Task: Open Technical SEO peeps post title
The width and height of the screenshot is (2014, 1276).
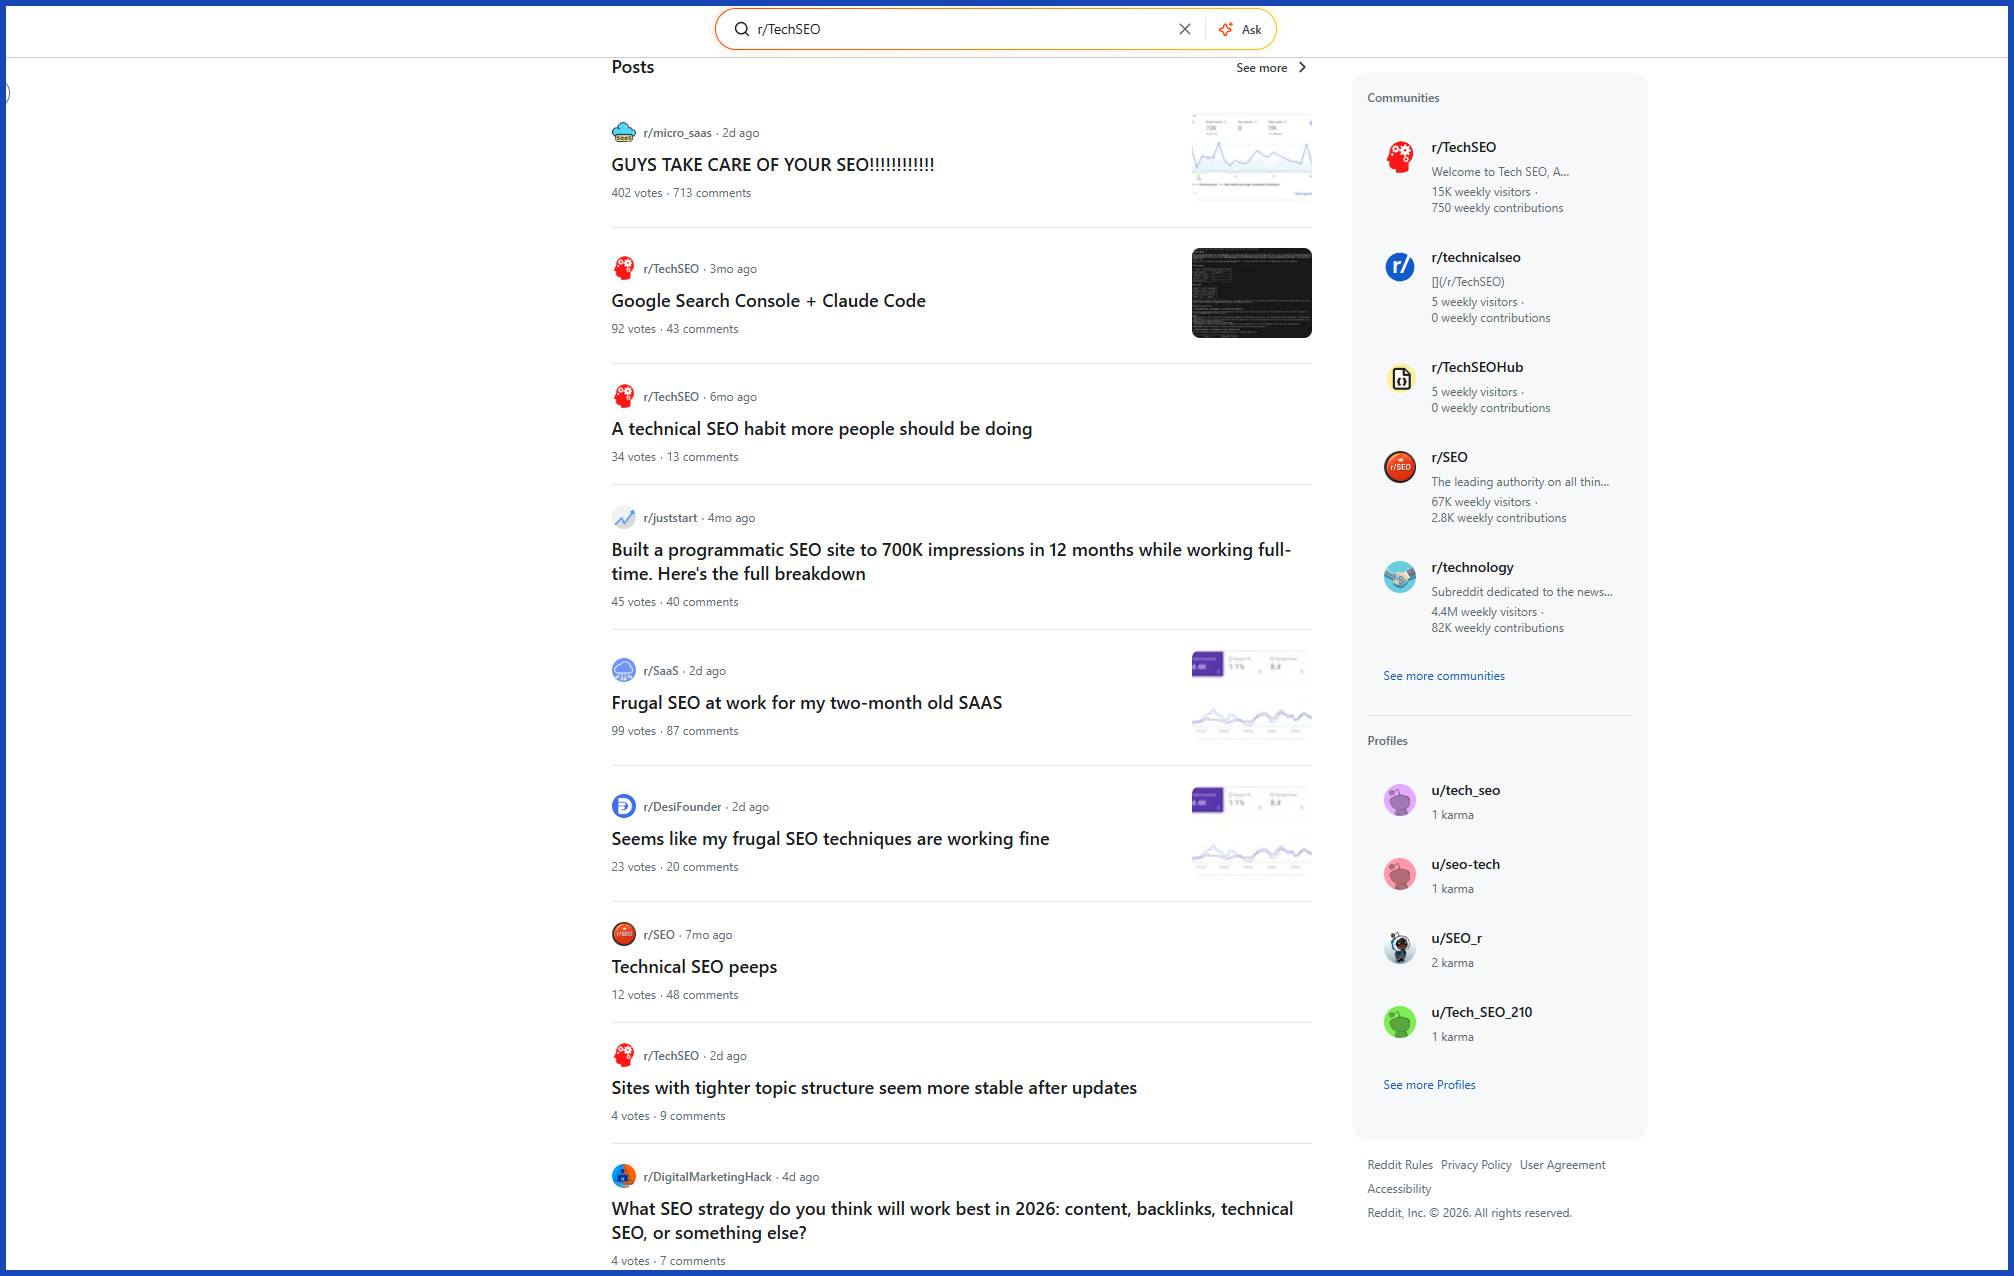Action: pos(695,966)
